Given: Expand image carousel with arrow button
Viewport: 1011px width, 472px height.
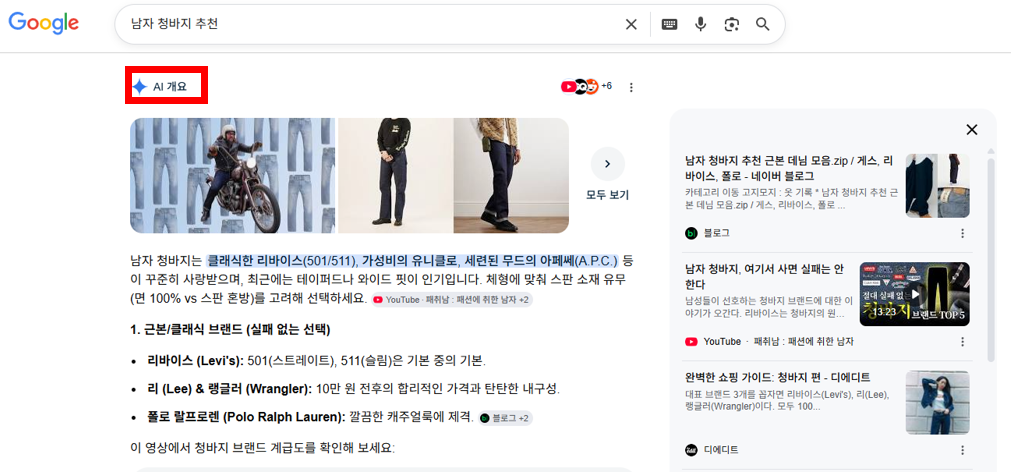Looking at the screenshot, I should pos(607,164).
